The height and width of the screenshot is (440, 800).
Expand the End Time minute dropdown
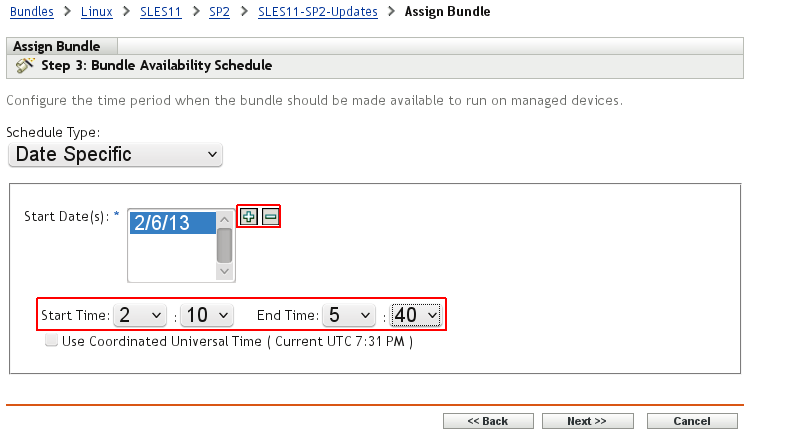[416, 315]
